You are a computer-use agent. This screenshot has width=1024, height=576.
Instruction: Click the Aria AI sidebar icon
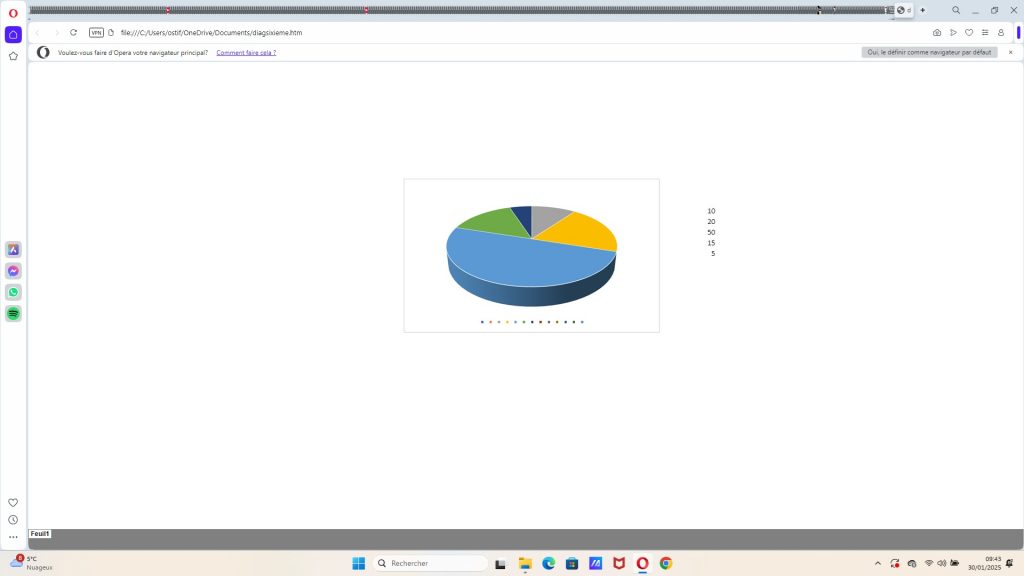(13, 250)
